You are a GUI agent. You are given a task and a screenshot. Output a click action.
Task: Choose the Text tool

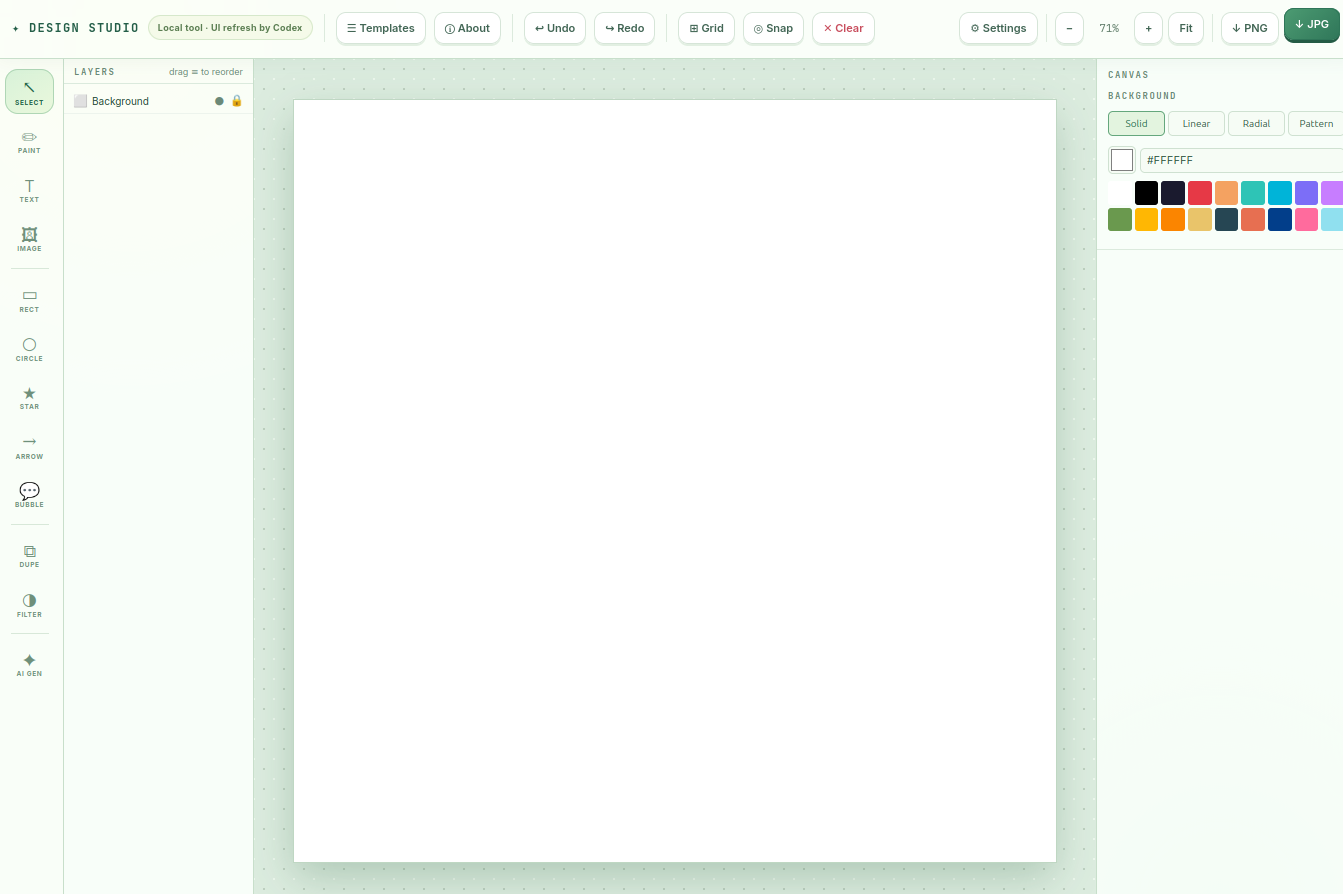click(29, 190)
